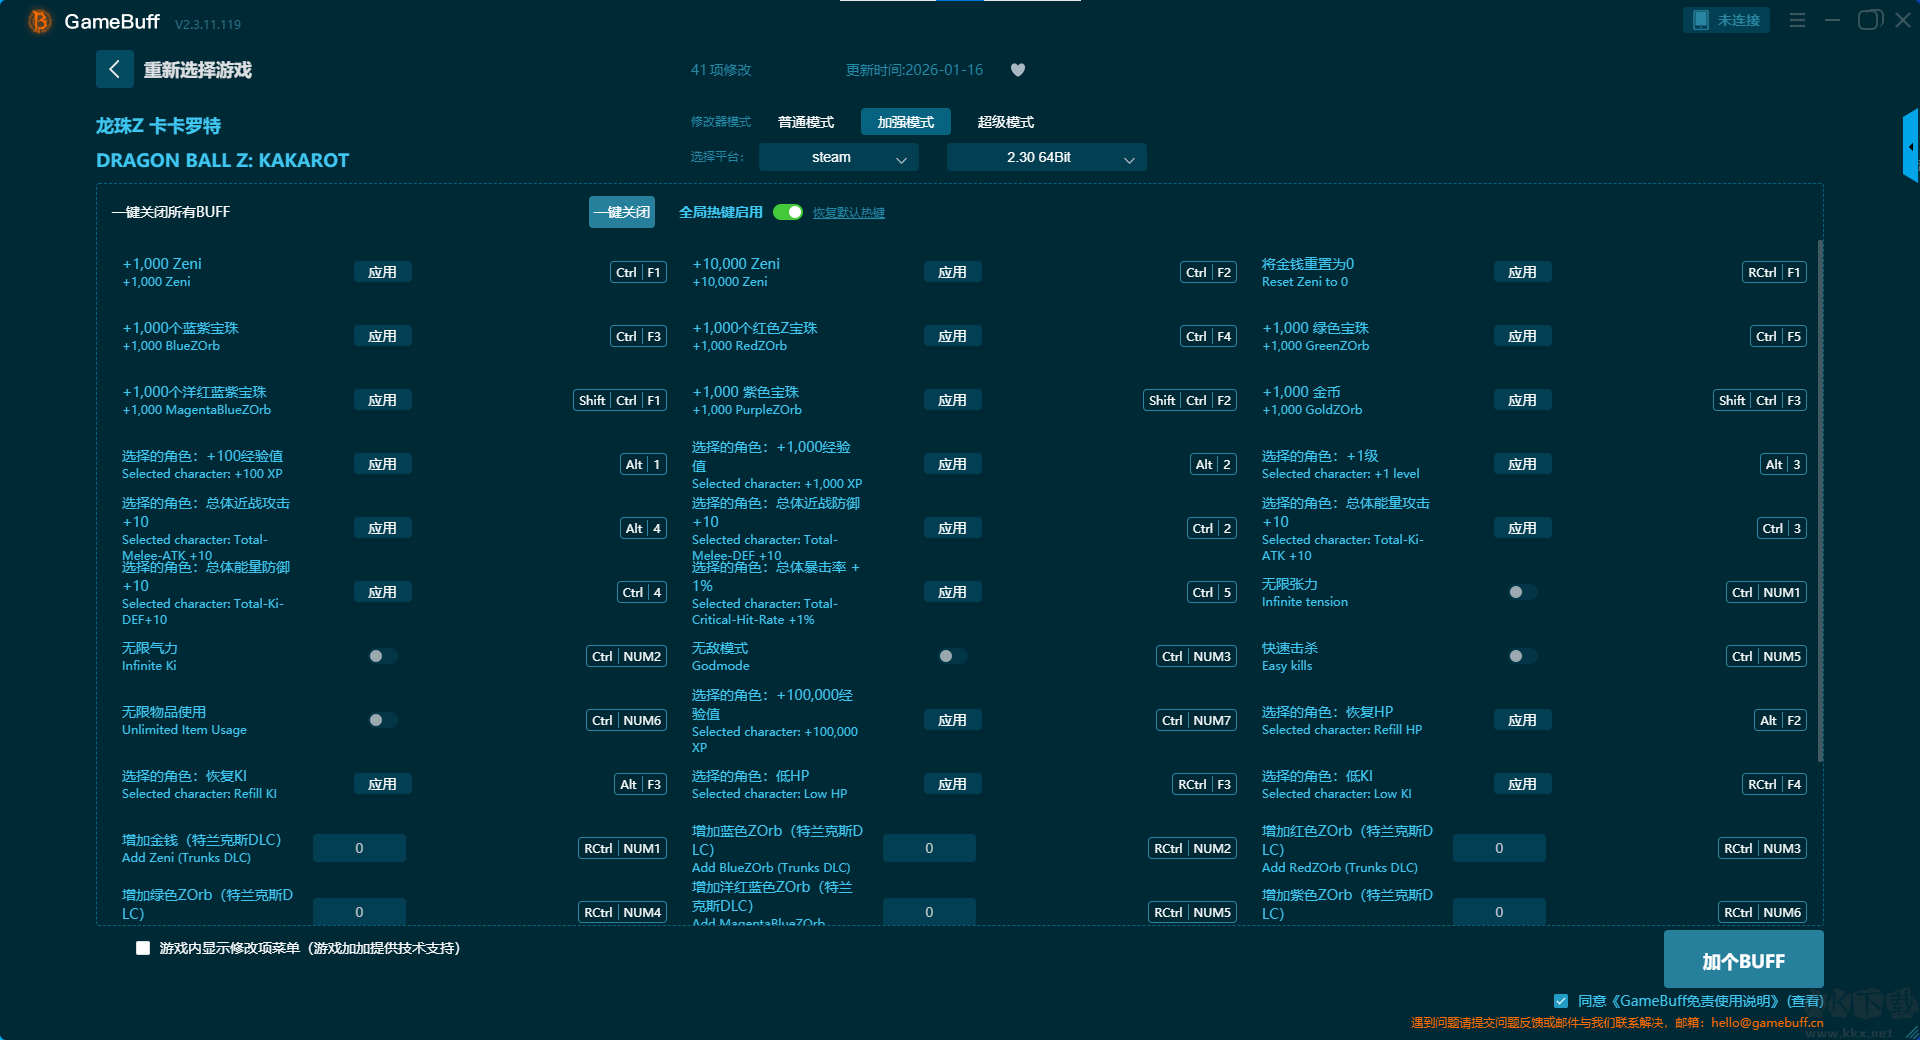Click Ctrl F1 hotkey for +1,000 Zeni

tap(639, 272)
